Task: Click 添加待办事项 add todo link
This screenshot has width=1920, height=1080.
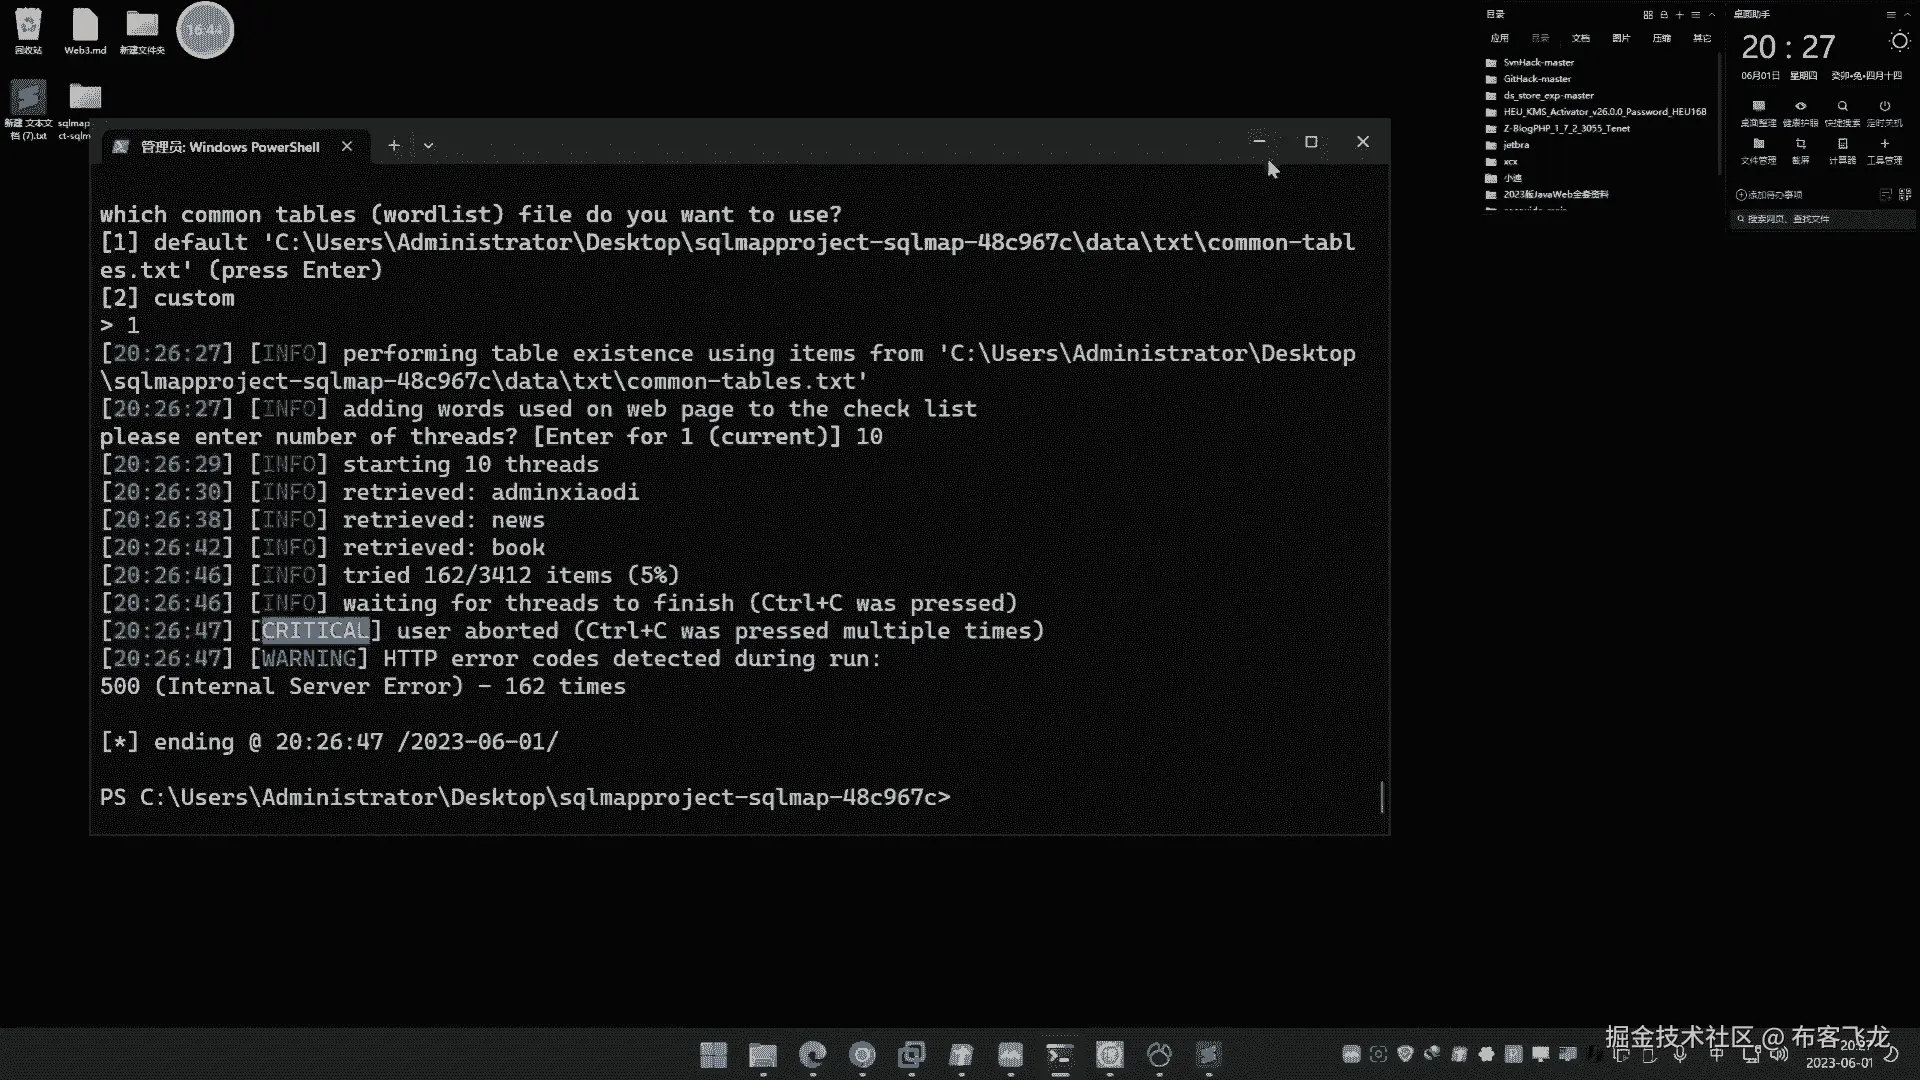Action: point(1770,195)
